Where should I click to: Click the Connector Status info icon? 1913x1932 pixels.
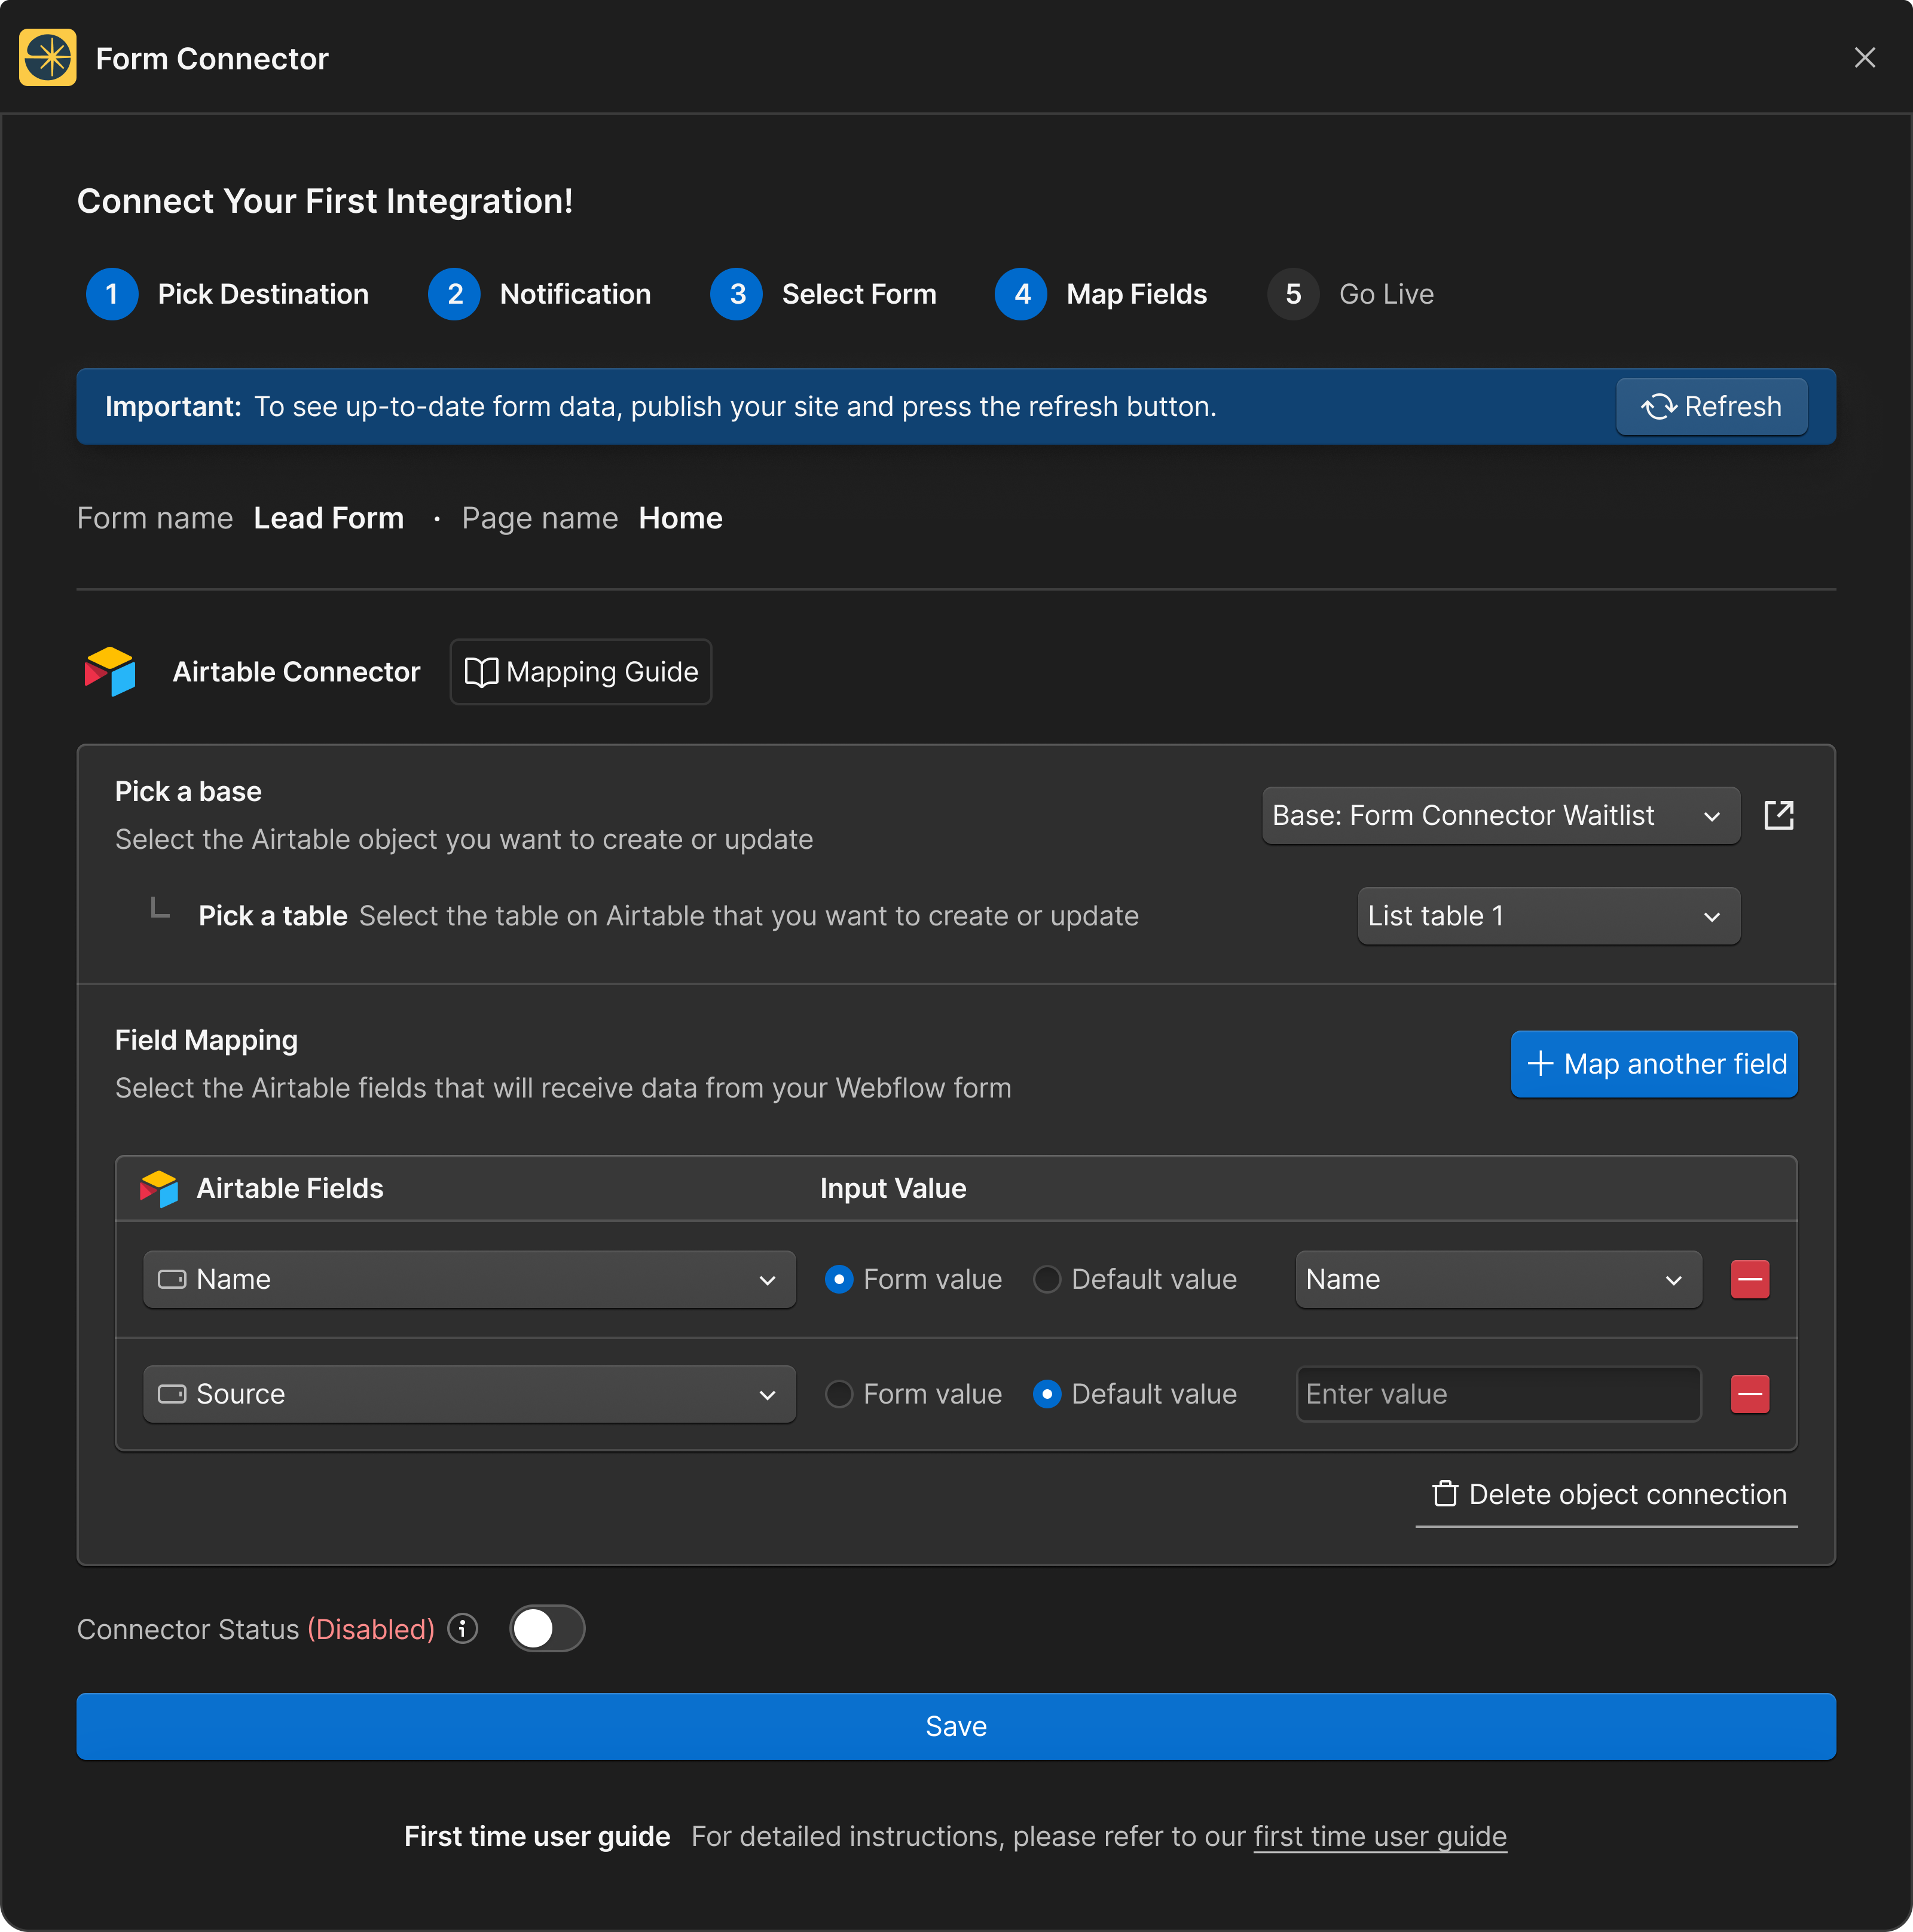pos(462,1628)
